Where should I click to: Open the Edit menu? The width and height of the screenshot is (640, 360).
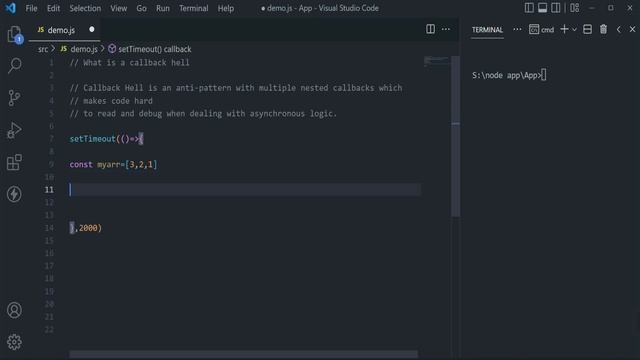(53, 8)
